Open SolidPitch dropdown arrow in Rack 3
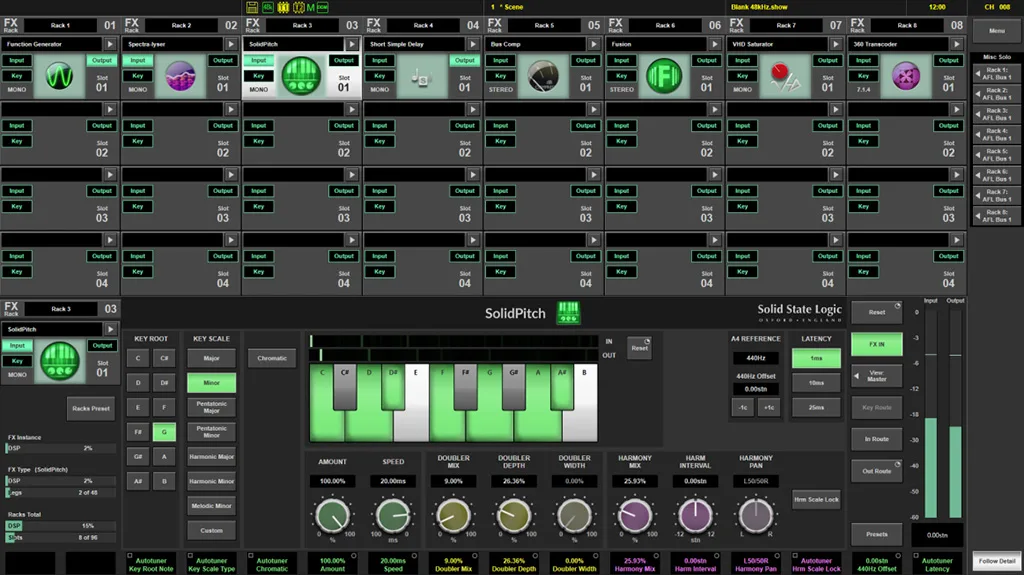This screenshot has height=575, width=1024. pos(352,44)
